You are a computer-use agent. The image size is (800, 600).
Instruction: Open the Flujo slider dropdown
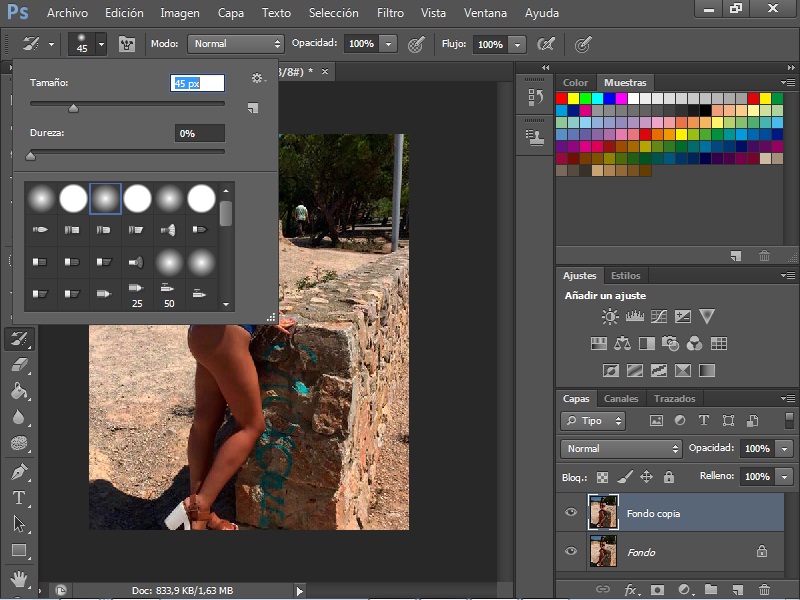(x=517, y=45)
